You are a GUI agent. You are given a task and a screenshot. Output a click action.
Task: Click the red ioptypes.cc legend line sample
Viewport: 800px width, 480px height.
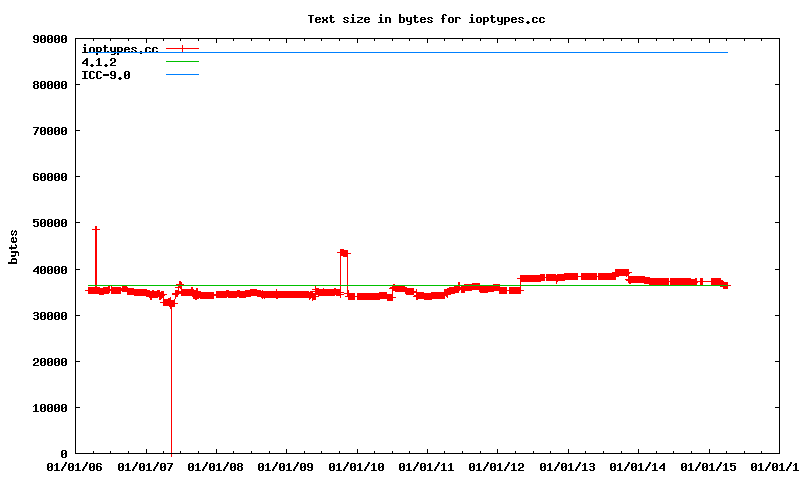(183, 49)
